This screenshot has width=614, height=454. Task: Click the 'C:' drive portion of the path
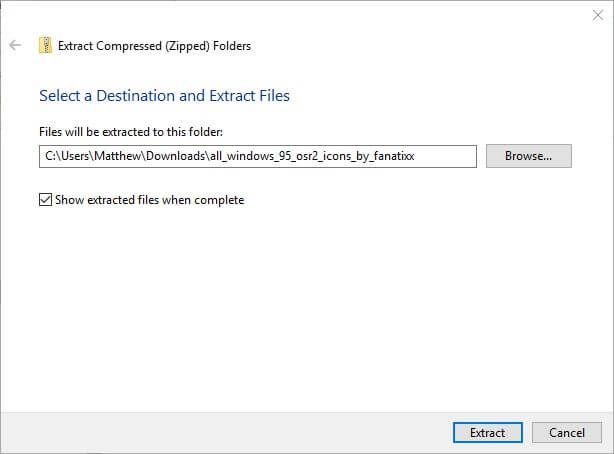point(50,156)
